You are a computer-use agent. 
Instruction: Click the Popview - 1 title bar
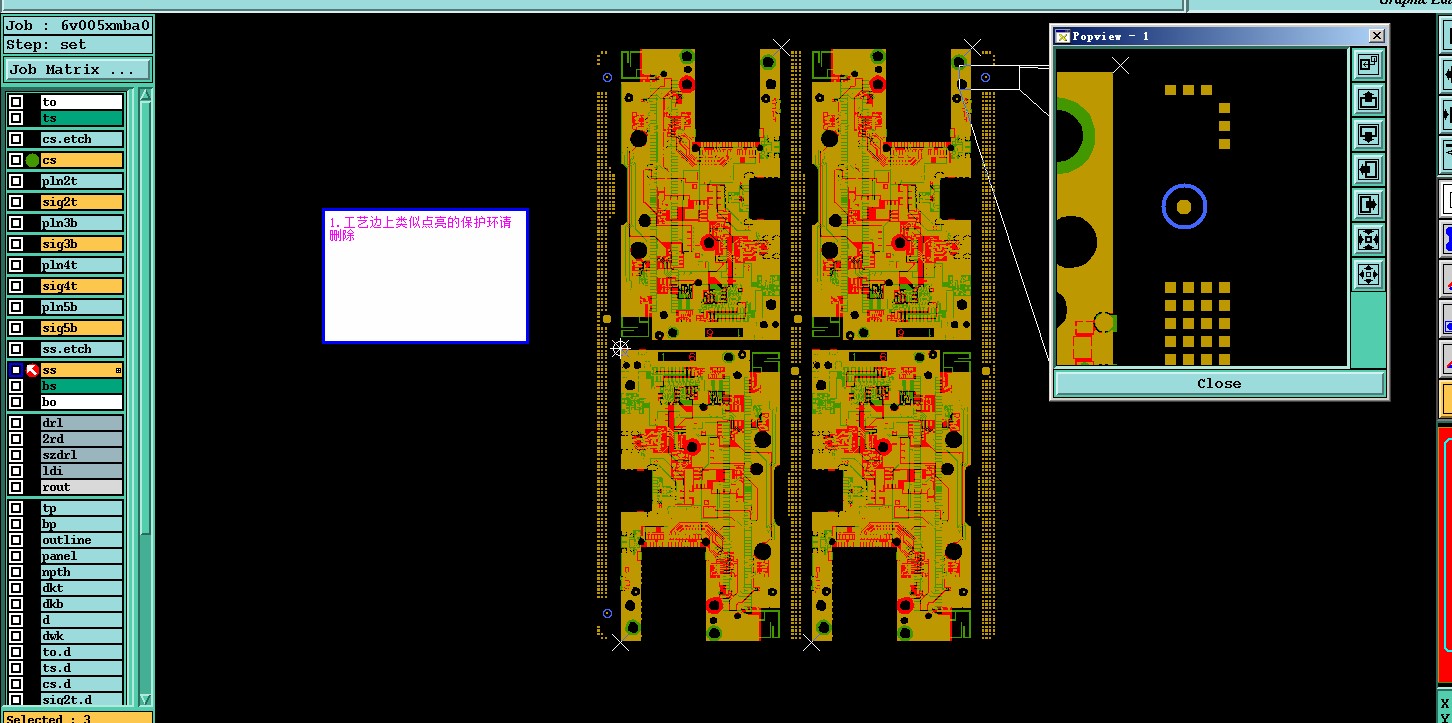1219,36
